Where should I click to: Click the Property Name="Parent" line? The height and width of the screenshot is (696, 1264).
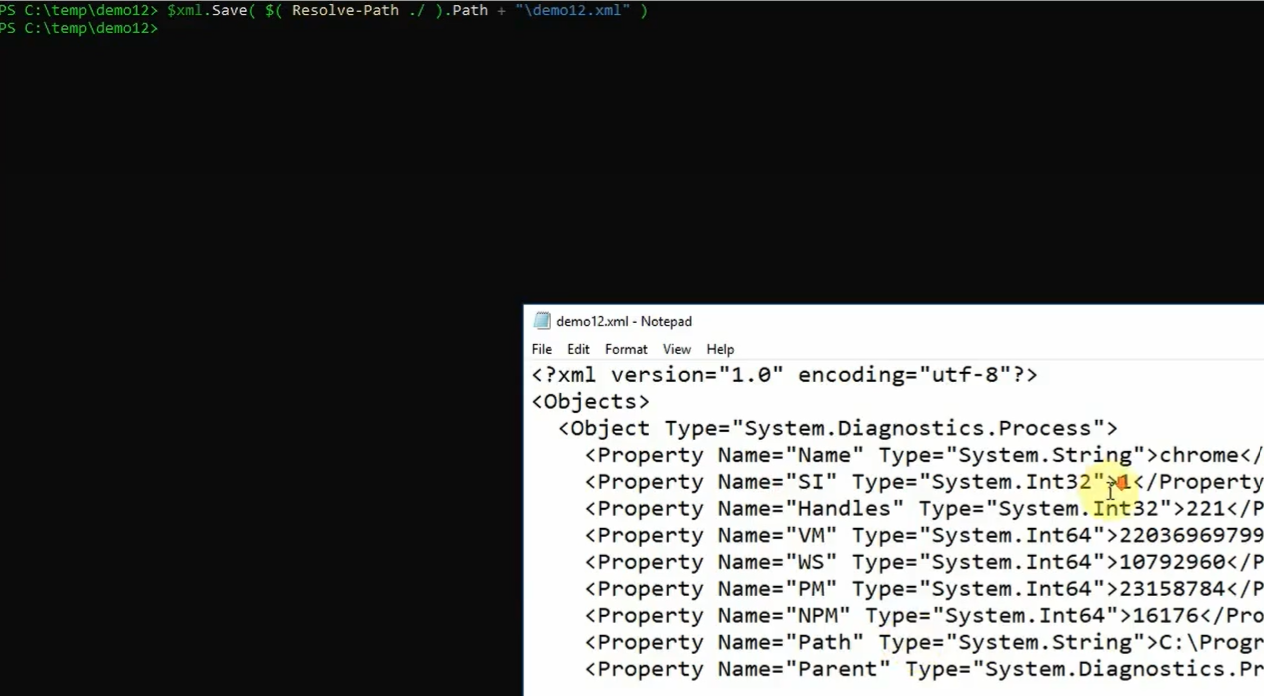click(x=924, y=671)
